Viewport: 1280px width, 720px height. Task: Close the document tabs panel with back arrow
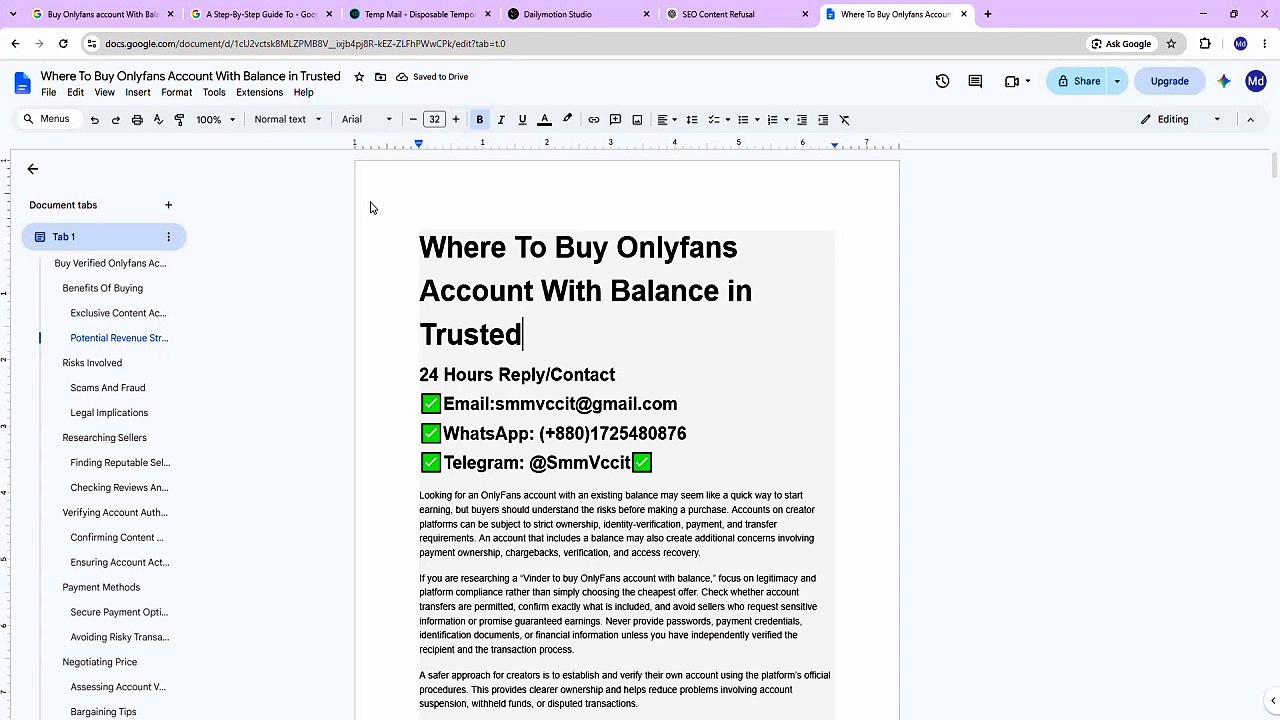[32, 169]
